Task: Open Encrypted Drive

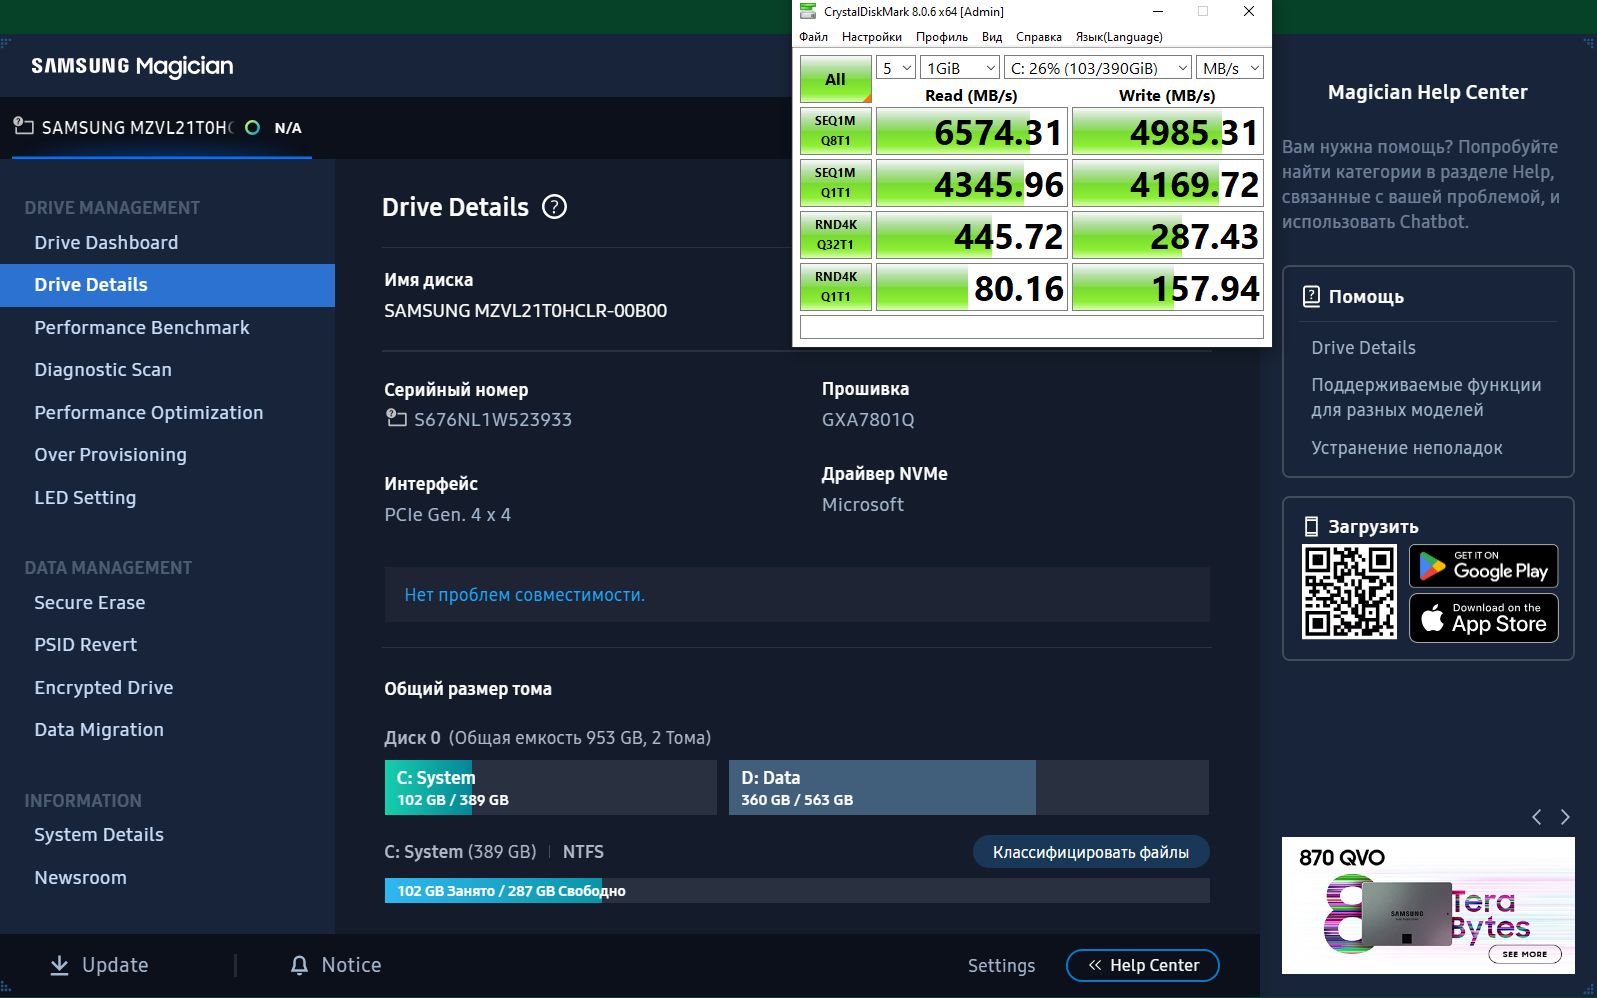Action: click(104, 687)
